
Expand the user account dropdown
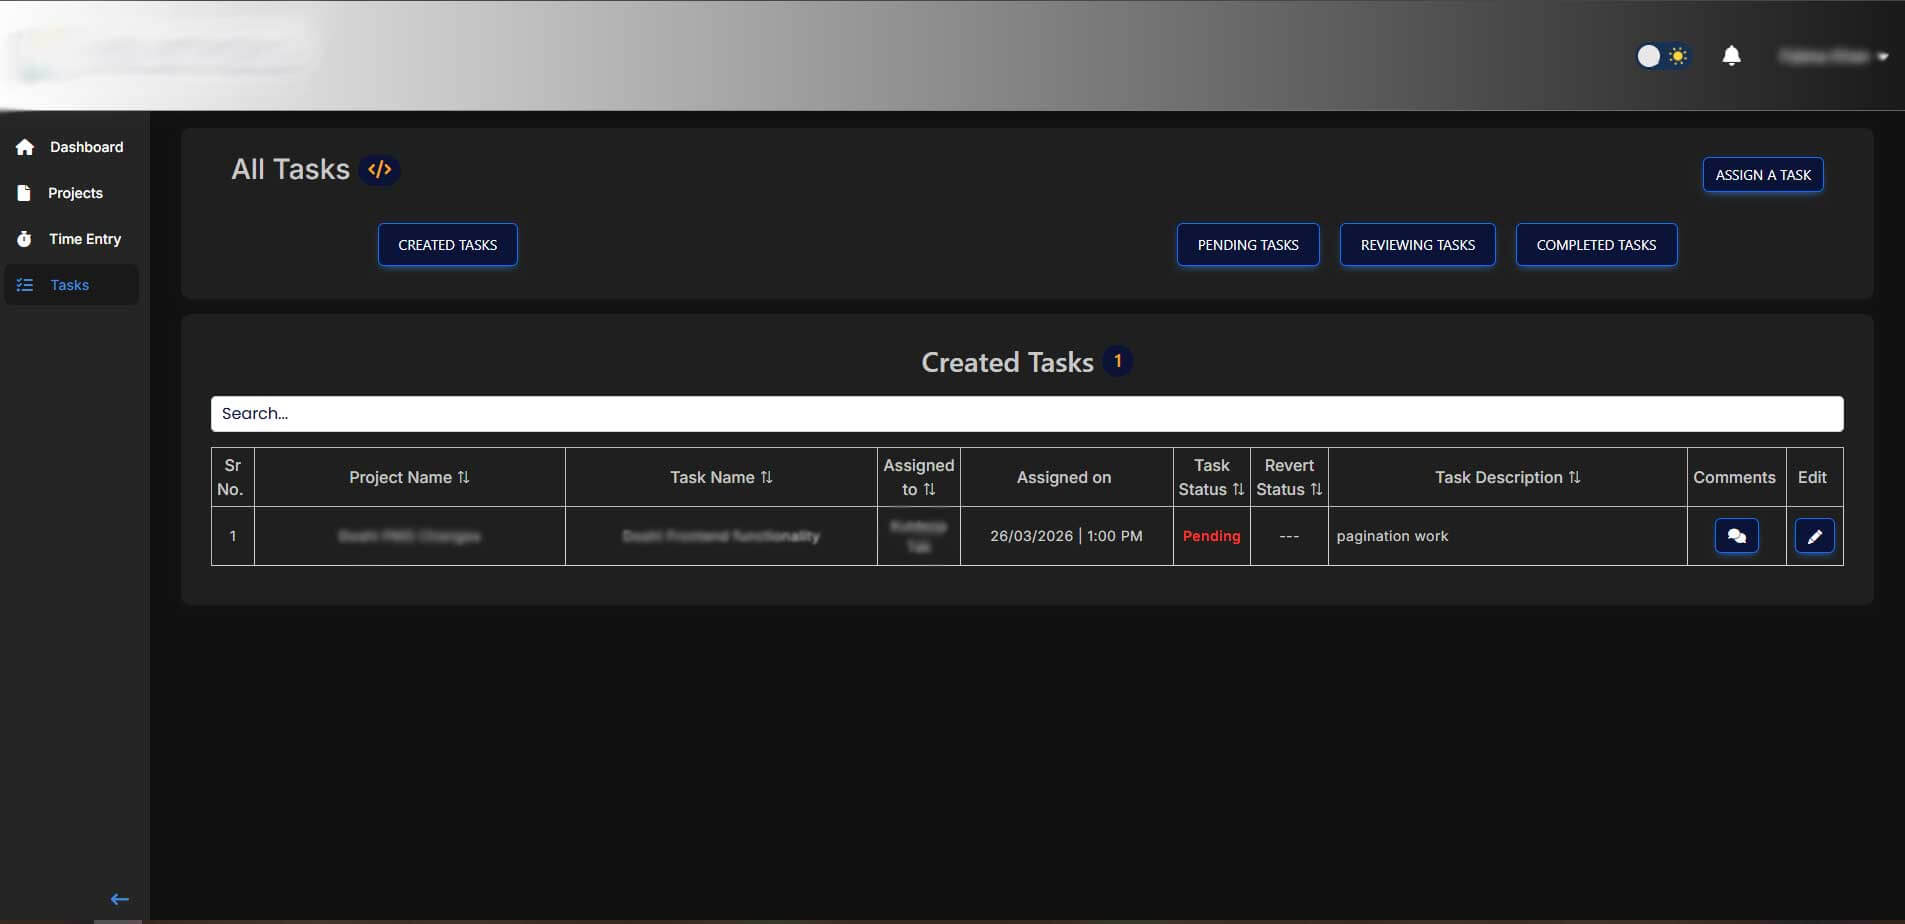pyautogui.click(x=1833, y=56)
